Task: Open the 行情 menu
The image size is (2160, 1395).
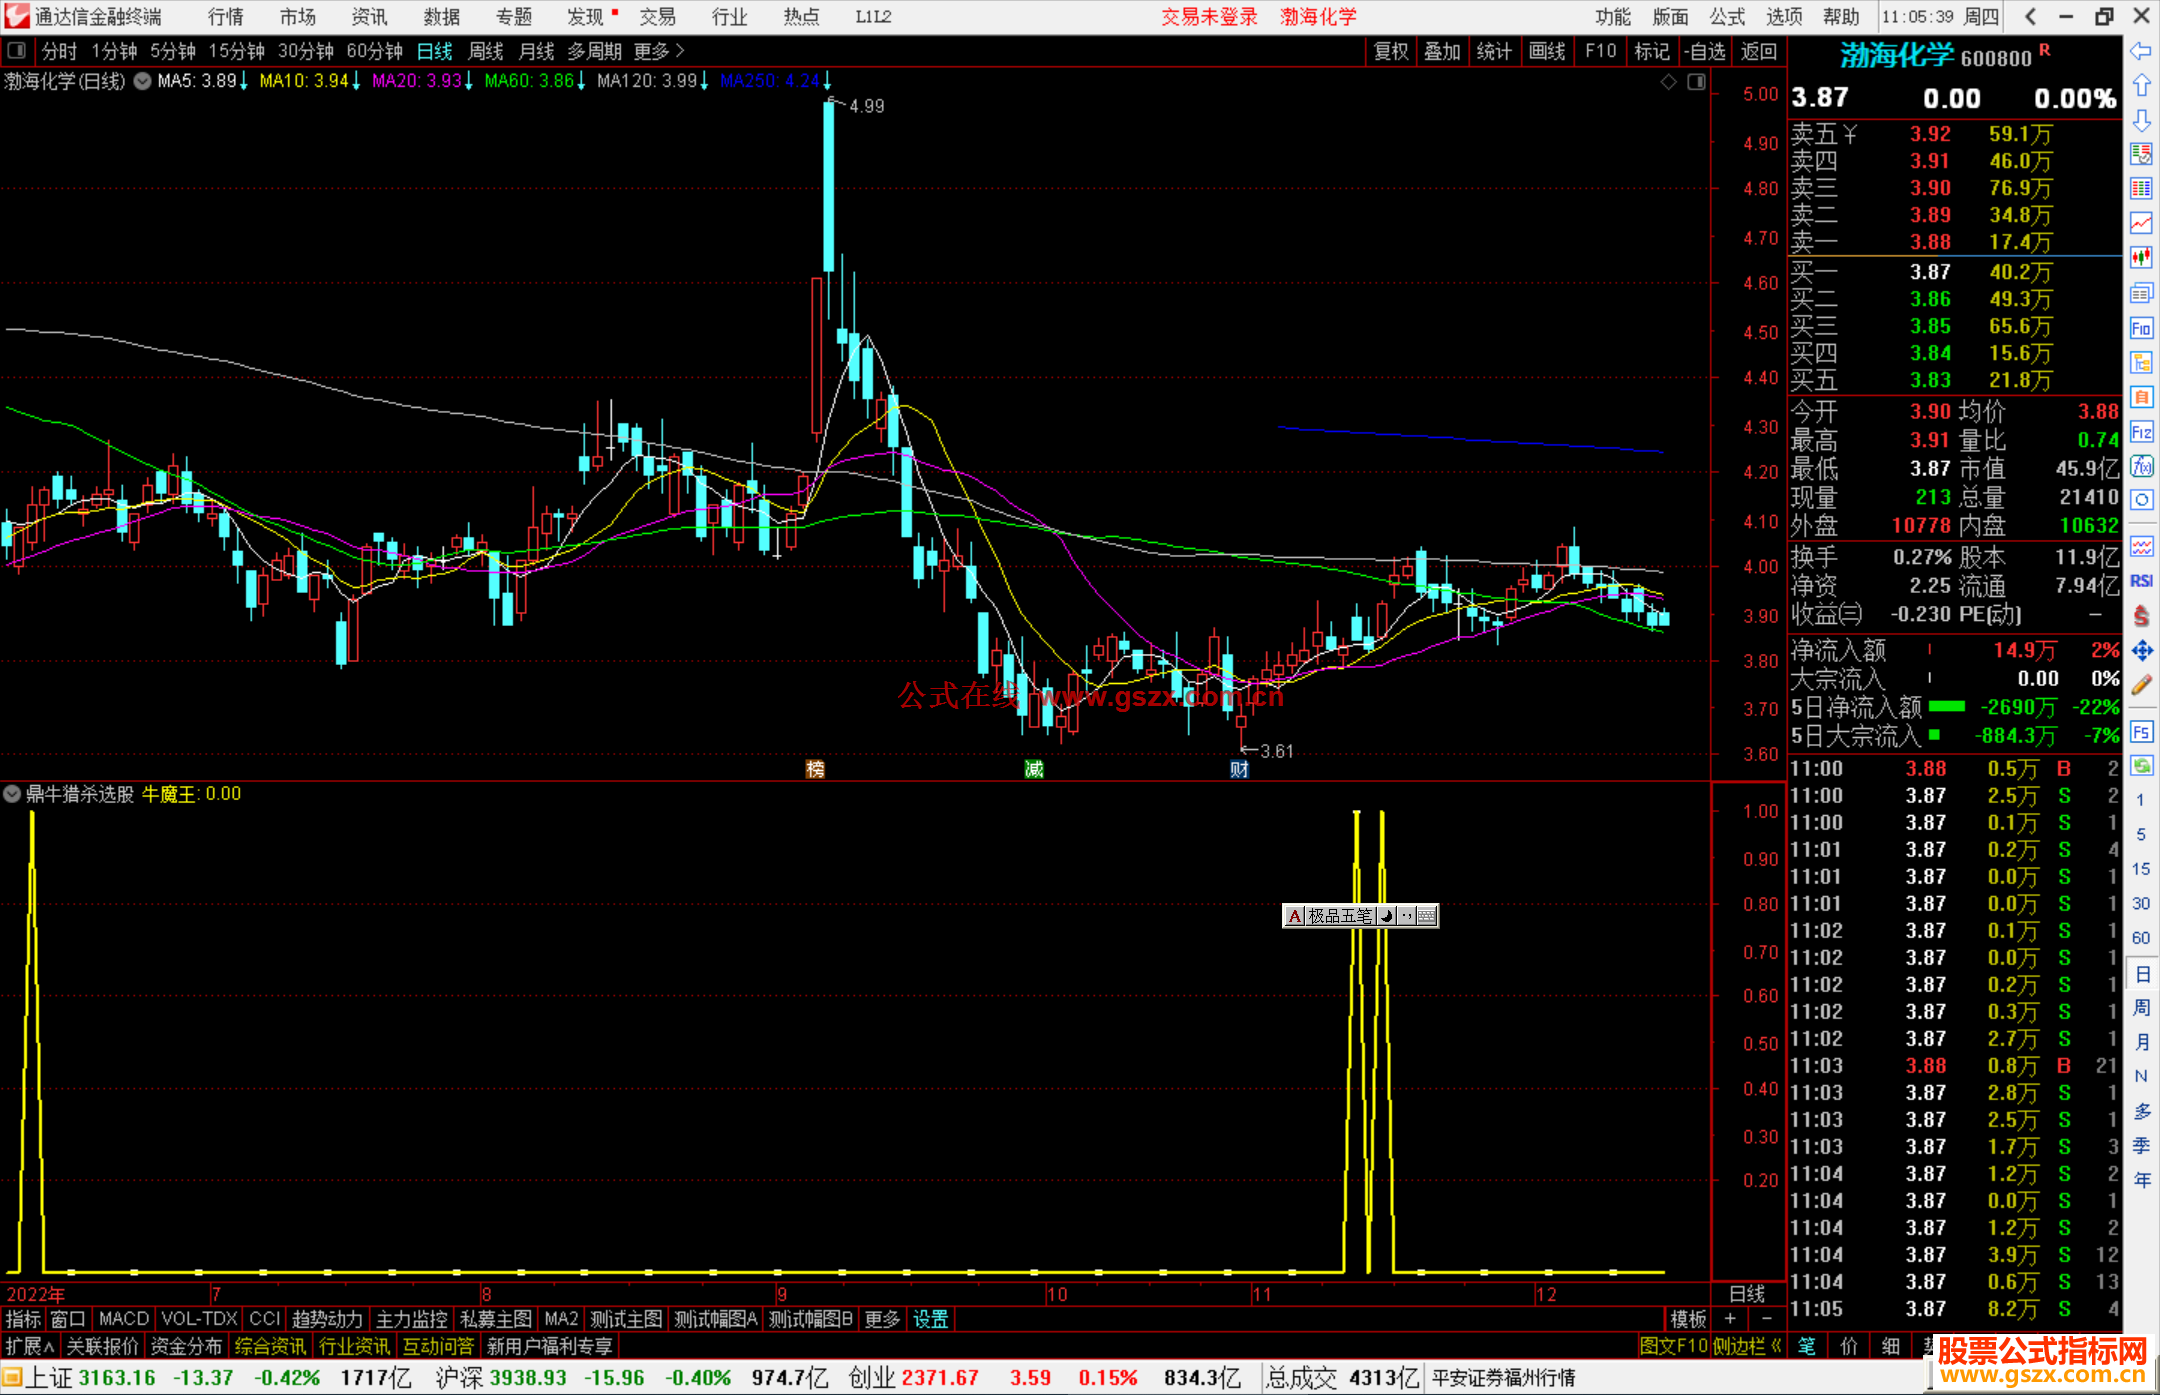Action: coord(225,16)
